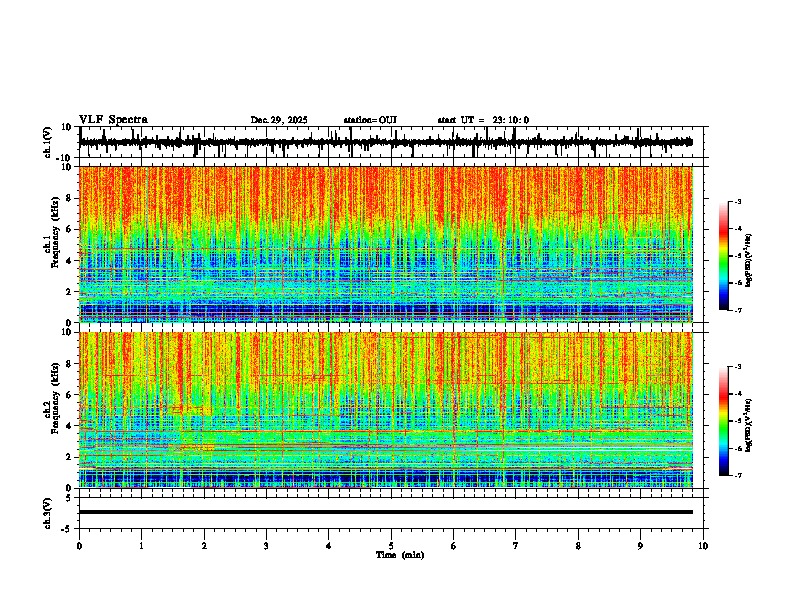Click the "-5" tick on ch.3(V) axis

click(x=68, y=529)
